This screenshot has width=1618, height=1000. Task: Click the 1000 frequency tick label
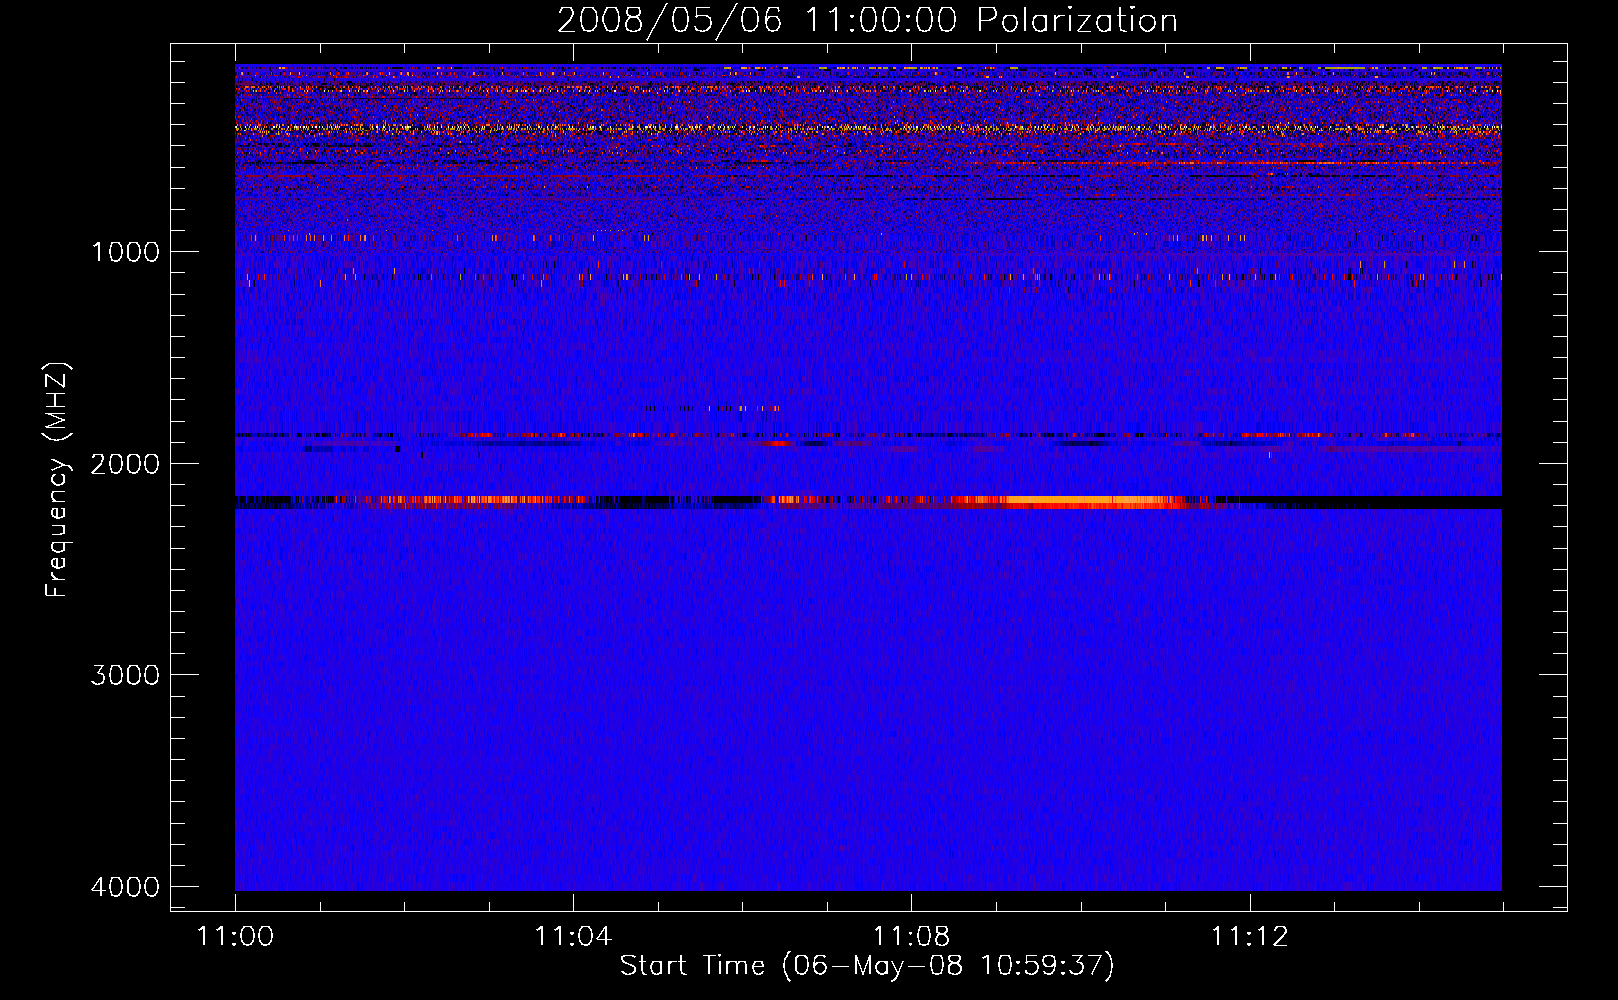[x=125, y=252]
